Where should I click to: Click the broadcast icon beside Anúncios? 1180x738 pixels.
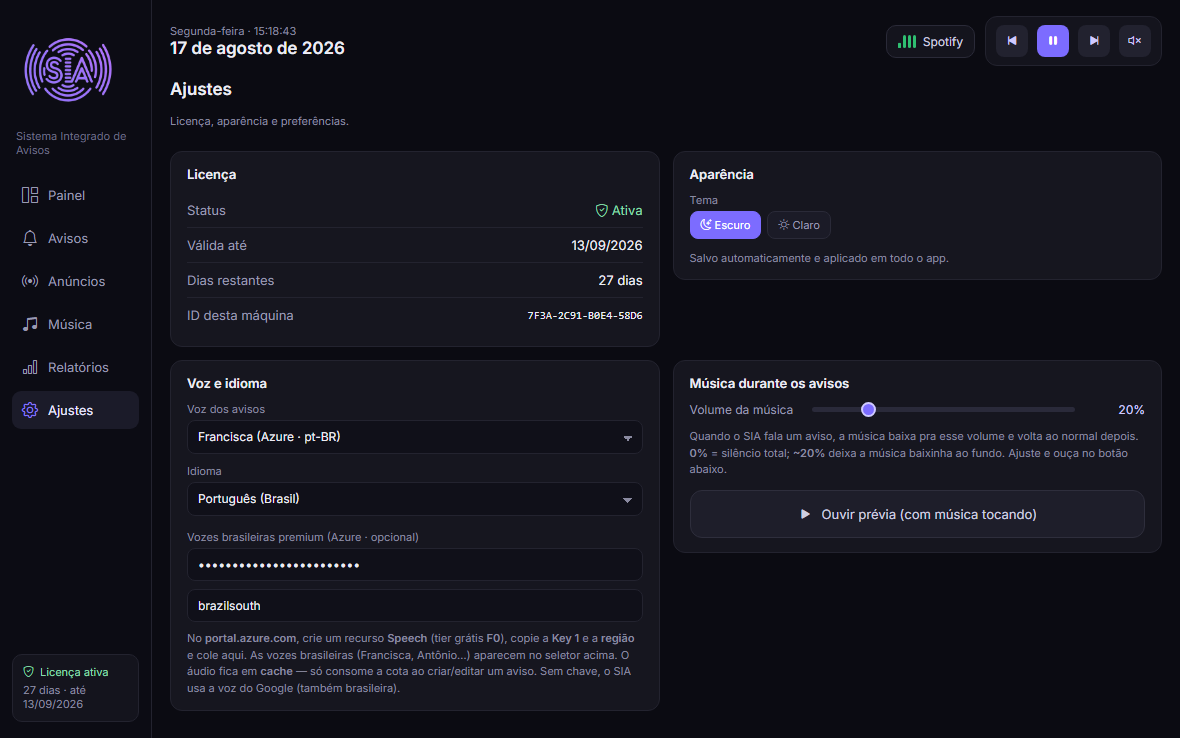point(30,281)
